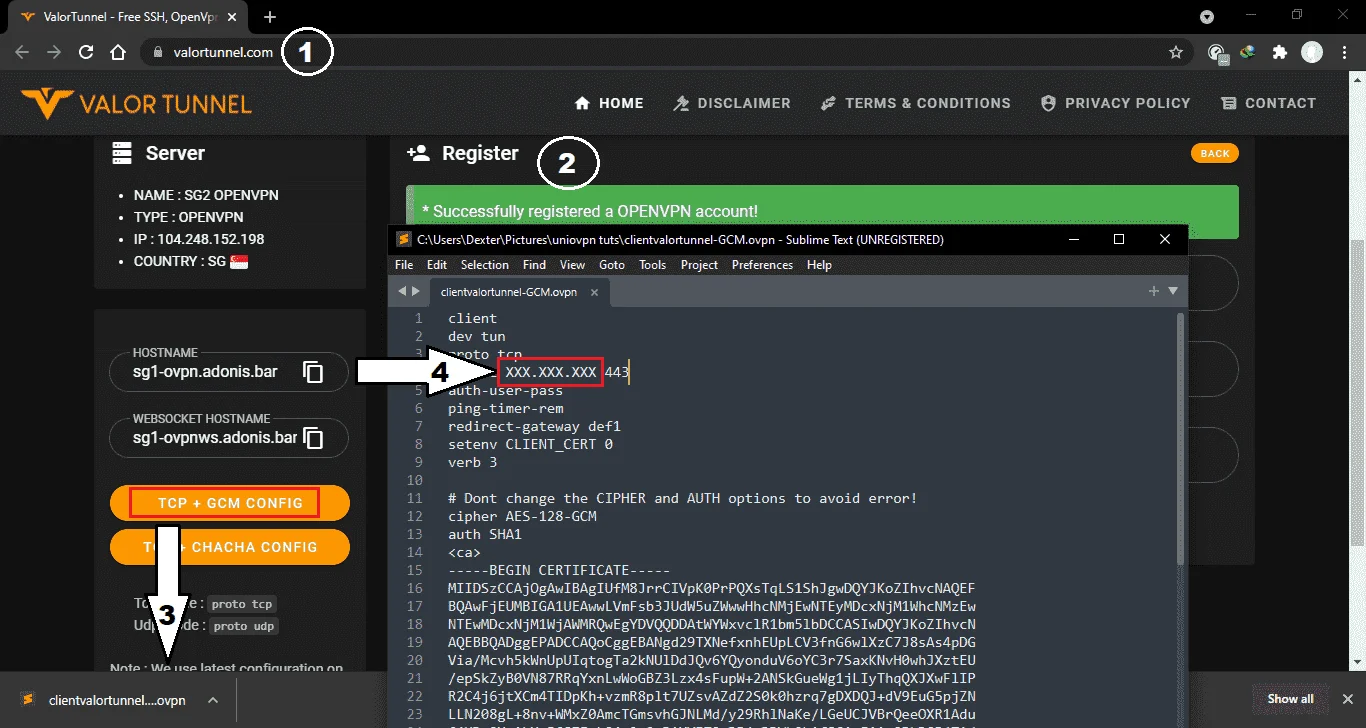Open the Help menu in Sublime Text
Screen dimensions: 1366x728
coord(819,265)
